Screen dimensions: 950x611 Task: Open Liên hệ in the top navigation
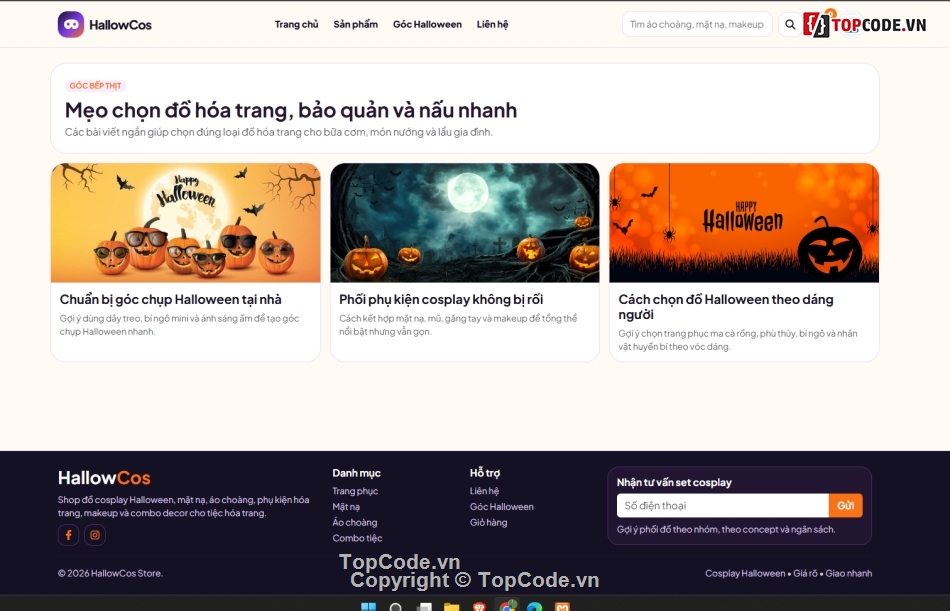click(493, 24)
